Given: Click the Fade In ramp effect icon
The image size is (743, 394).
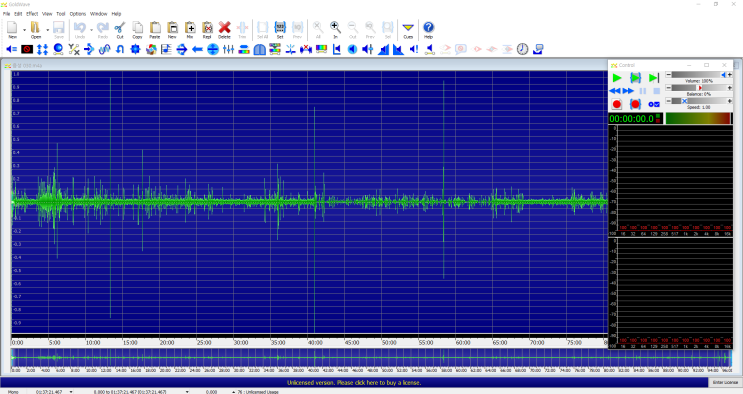Looking at the screenshot, I should (x=383, y=49).
